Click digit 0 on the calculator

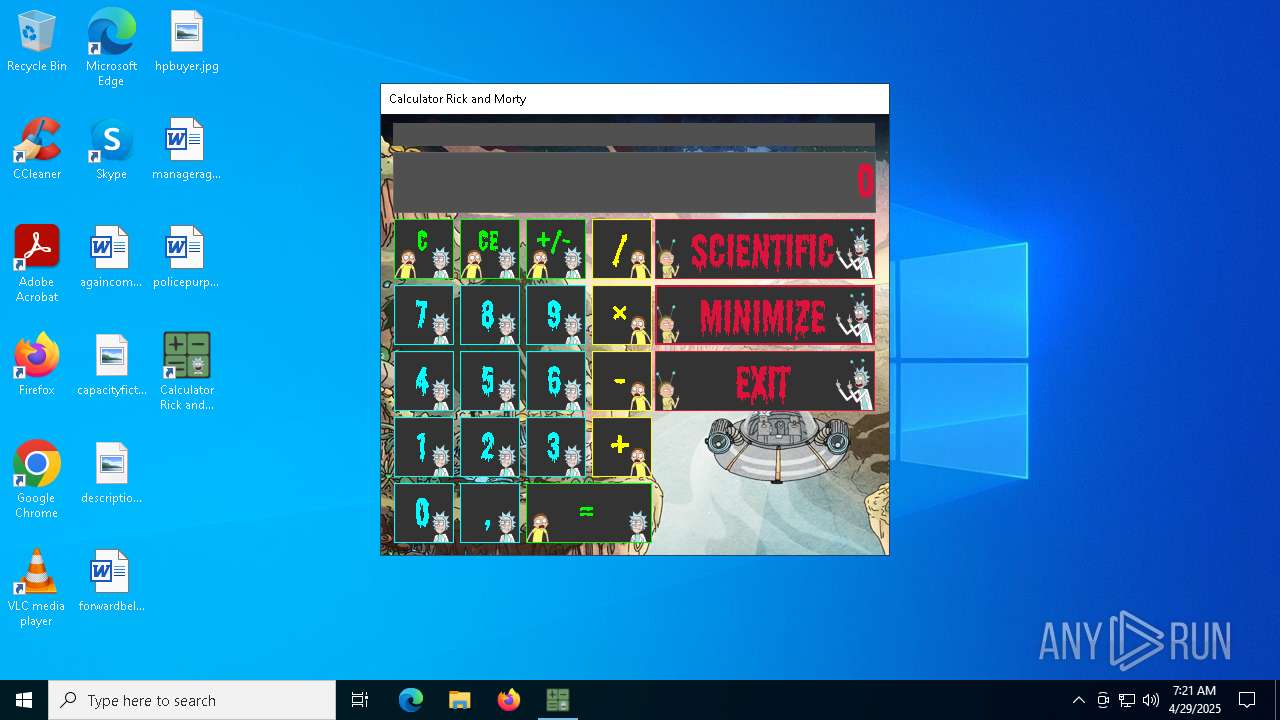424,513
